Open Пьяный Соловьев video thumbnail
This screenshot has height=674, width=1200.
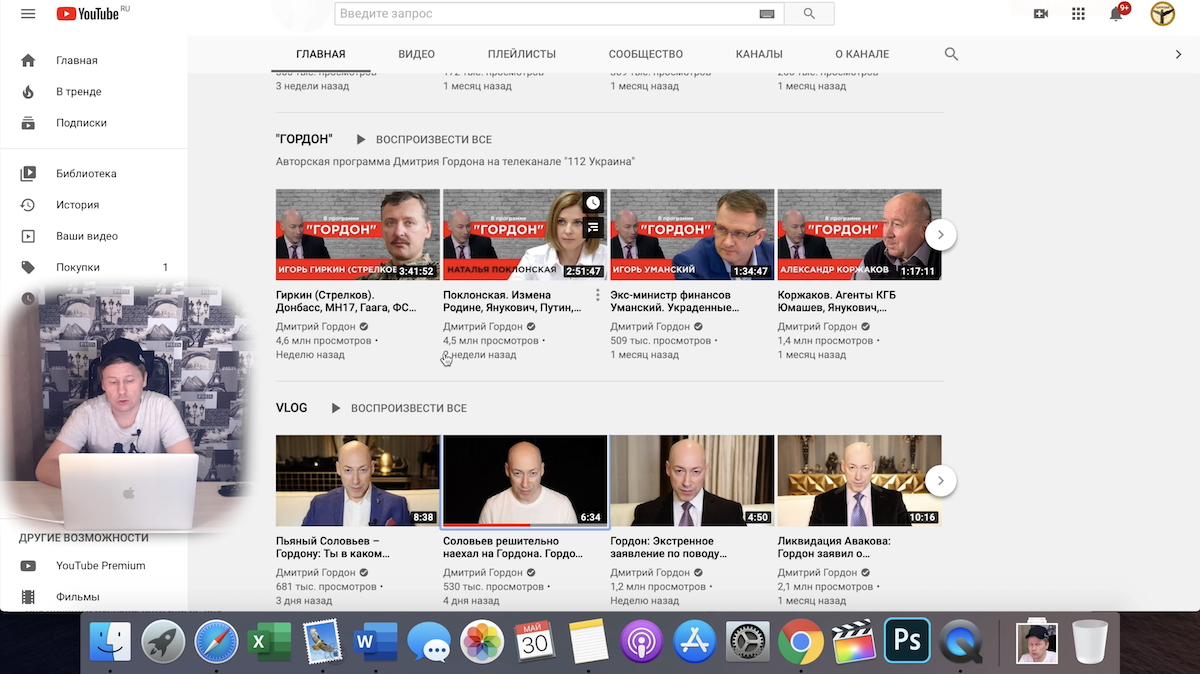[x=358, y=481]
